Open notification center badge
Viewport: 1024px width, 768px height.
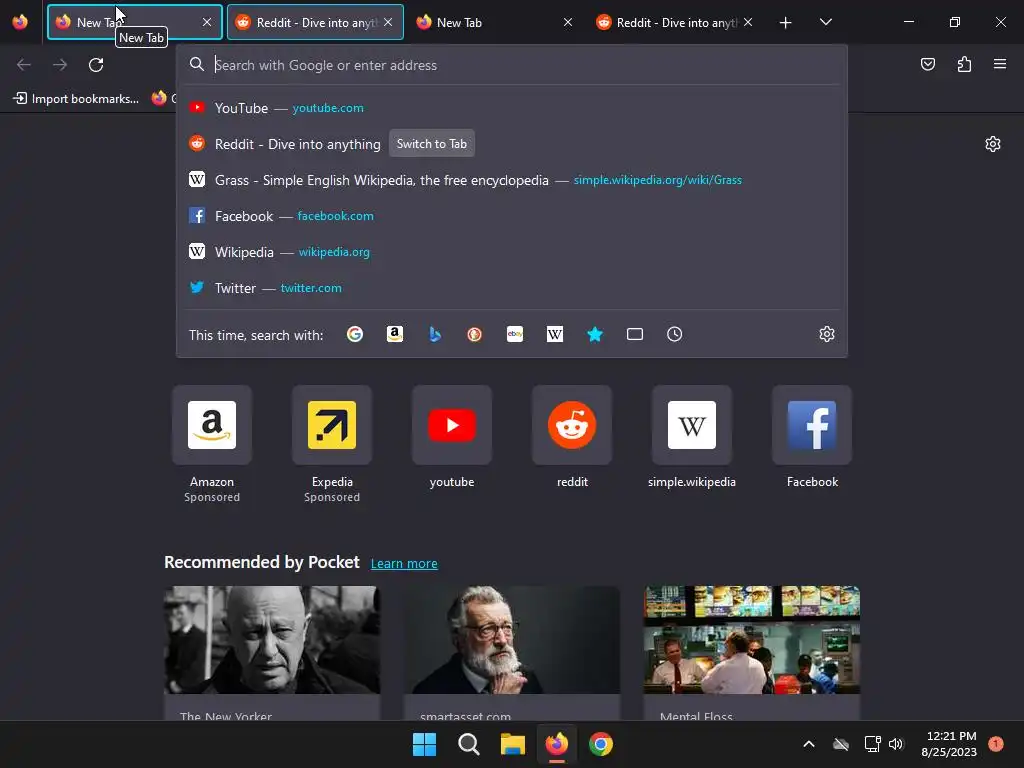(995, 744)
